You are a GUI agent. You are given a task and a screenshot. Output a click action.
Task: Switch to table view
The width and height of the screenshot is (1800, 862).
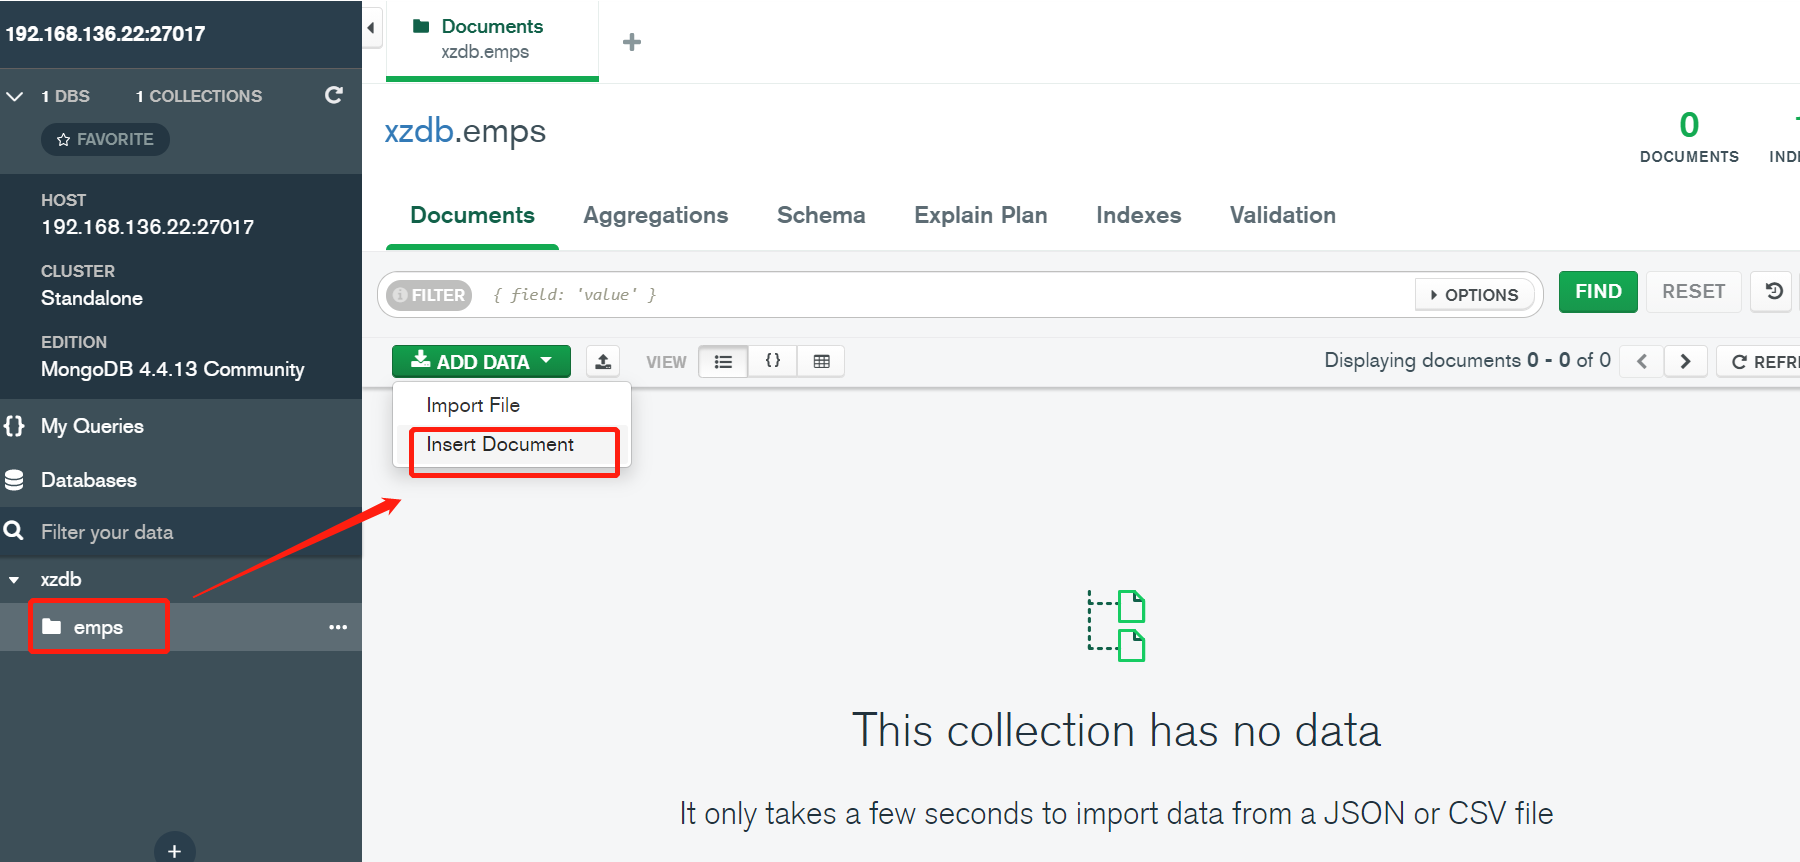pos(821,361)
